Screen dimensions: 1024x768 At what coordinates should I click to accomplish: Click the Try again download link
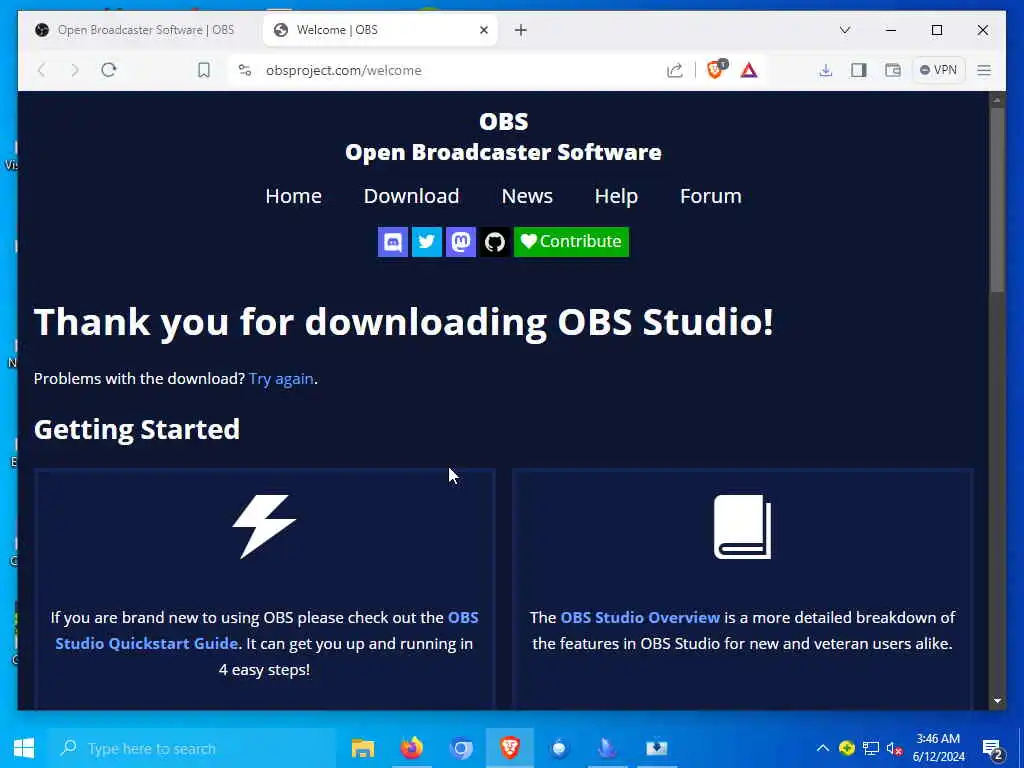click(281, 379)
